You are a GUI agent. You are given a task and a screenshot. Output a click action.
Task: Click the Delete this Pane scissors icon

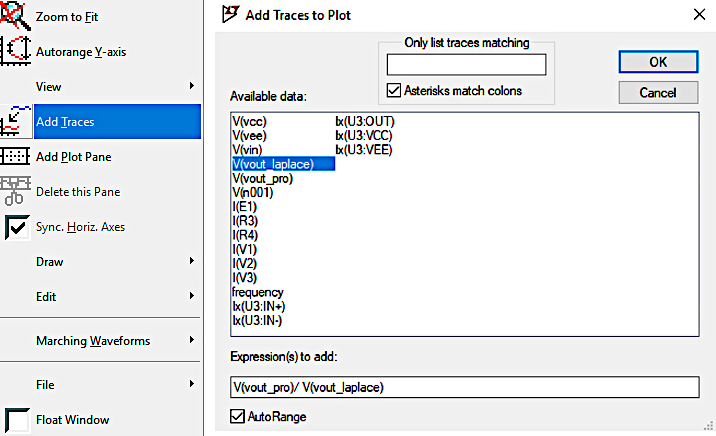[x=15, y=191]
